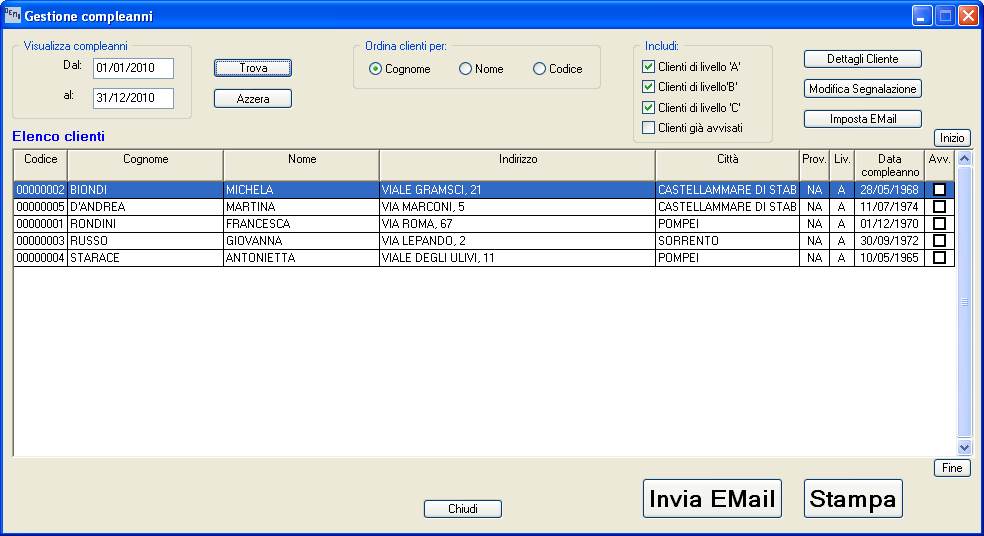The image size is (984, 536).
Task: Select the BIONDI surname cell
Action: coord(146,190)
